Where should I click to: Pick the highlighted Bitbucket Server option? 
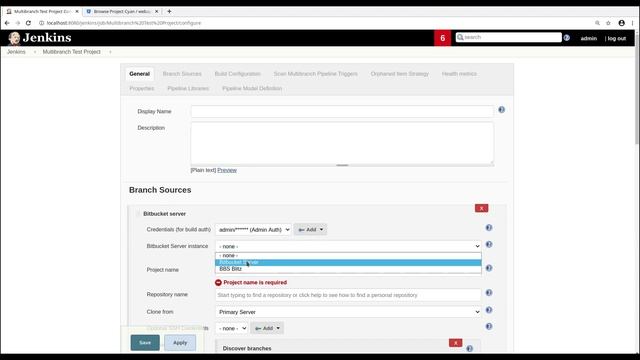click(348, 262)
